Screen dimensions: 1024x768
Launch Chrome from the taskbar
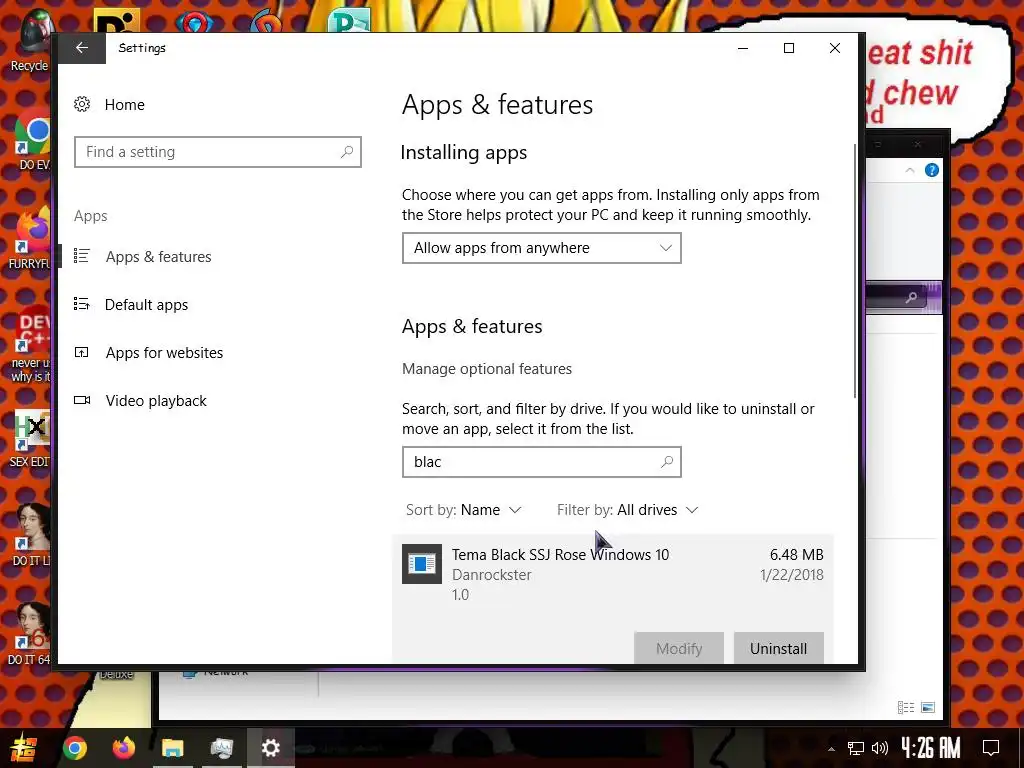point(74,748)
